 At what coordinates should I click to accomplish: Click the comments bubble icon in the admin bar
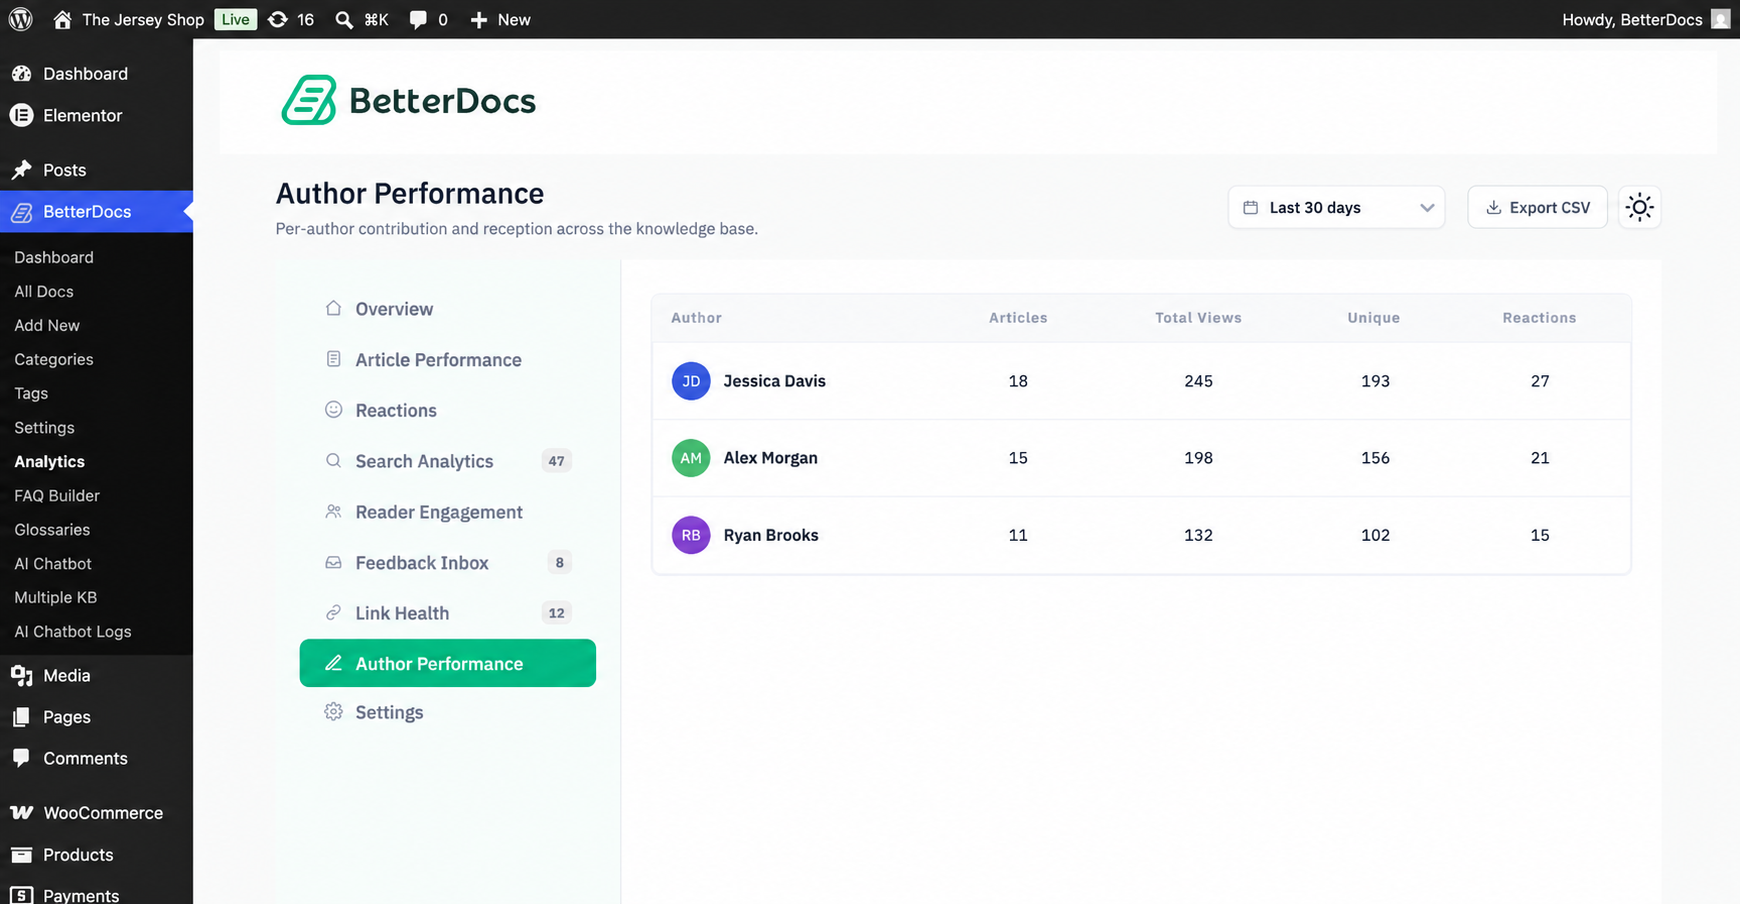click(x=418, y=19)
